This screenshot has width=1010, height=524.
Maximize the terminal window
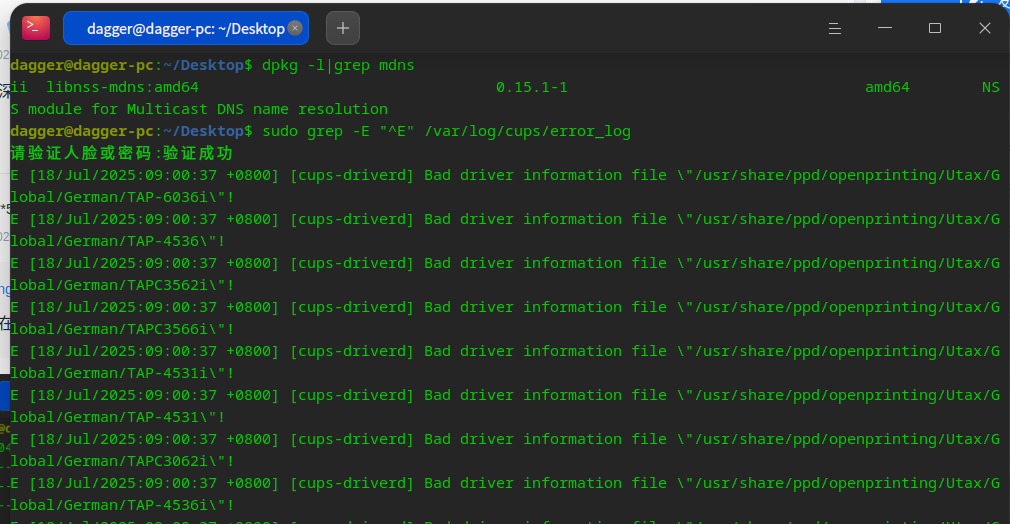935,28
